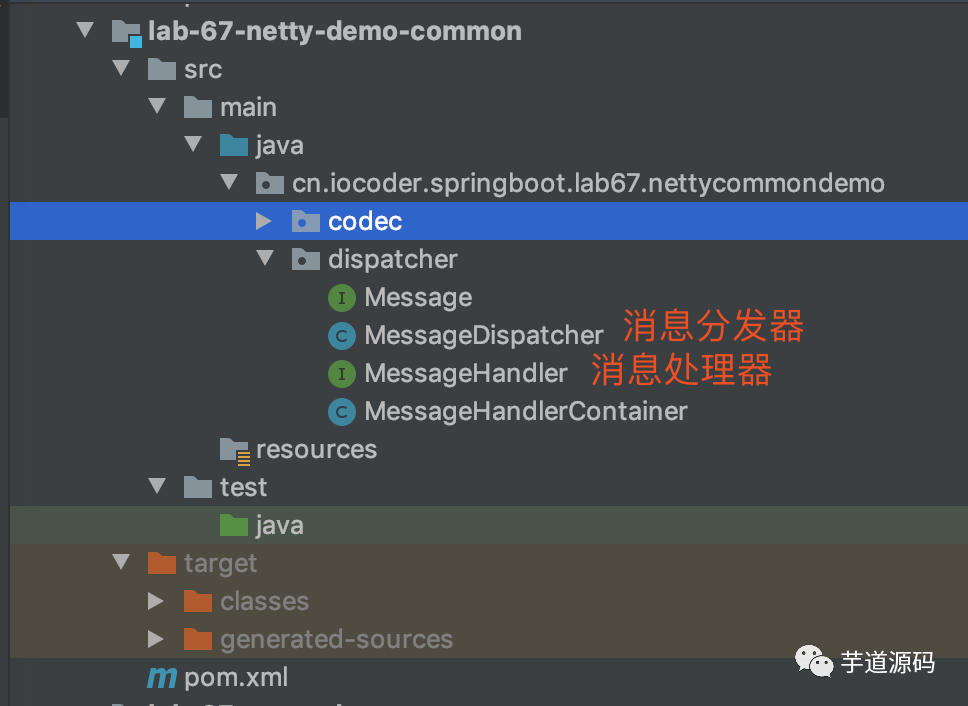Click the green test java folder icon
The image size is (968, 706).
click(x=234, y=525)
